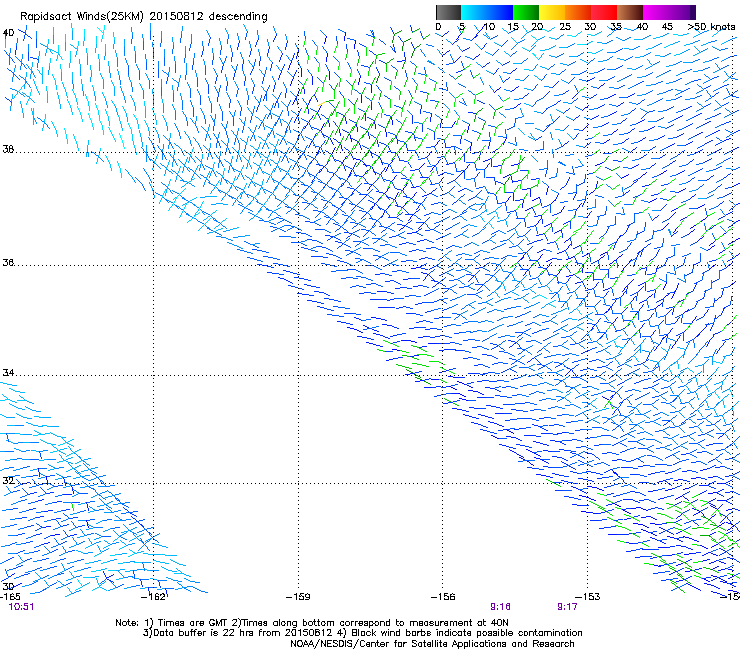Screen dimensions: 740x650
Task: Click the purple "9:16" time stamp
Action: (500, 607)
